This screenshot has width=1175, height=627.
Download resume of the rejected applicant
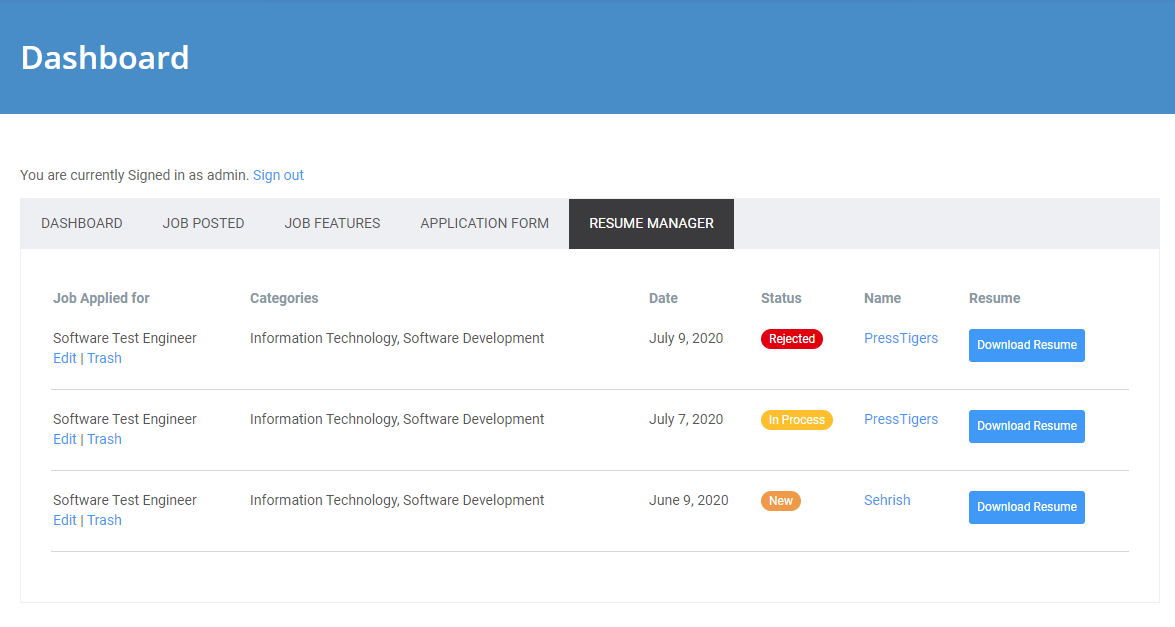[1026, 345]
